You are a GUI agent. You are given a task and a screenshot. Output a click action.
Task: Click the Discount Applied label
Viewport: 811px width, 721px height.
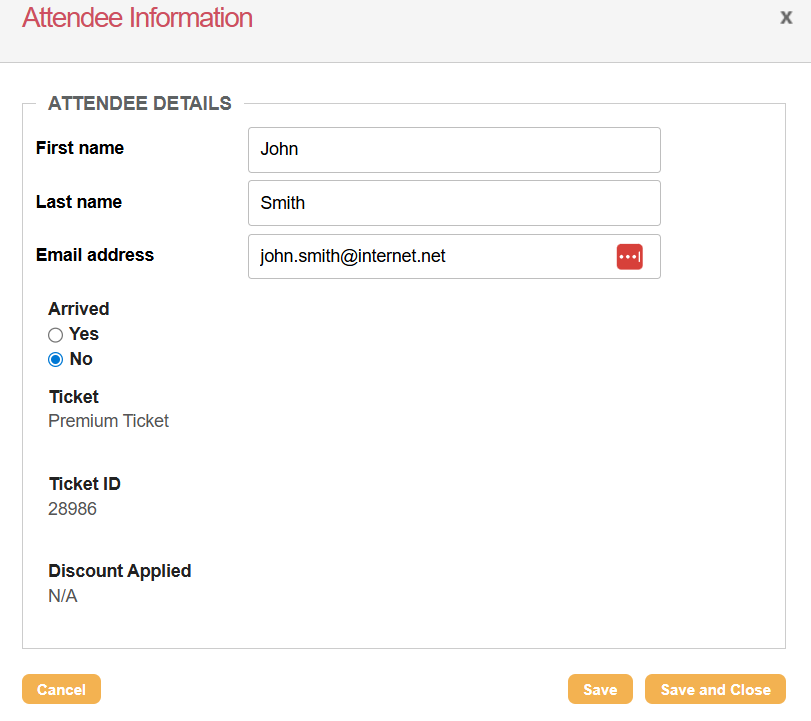[x=120, y=571]
